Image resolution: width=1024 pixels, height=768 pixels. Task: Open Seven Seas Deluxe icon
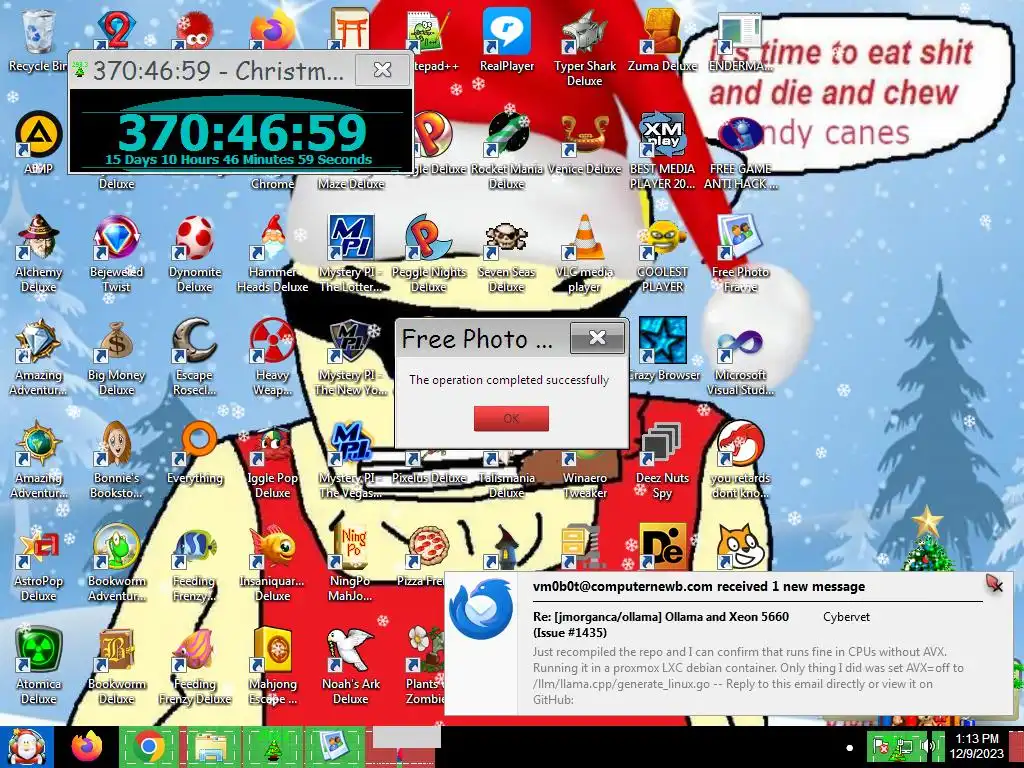click(507, 253)
